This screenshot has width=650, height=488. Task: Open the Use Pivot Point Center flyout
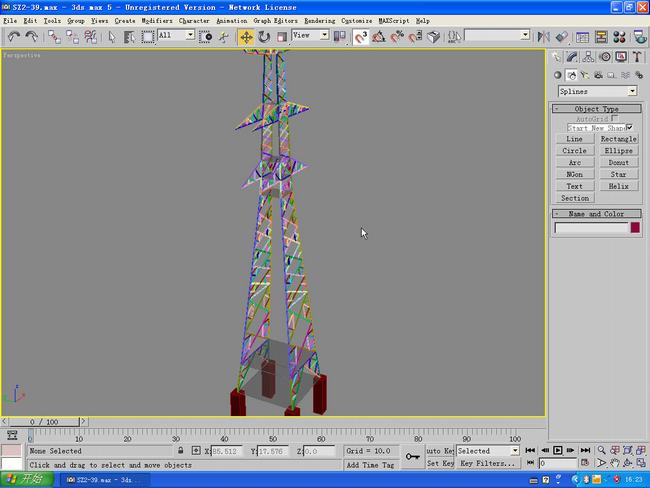pos(340,37)
